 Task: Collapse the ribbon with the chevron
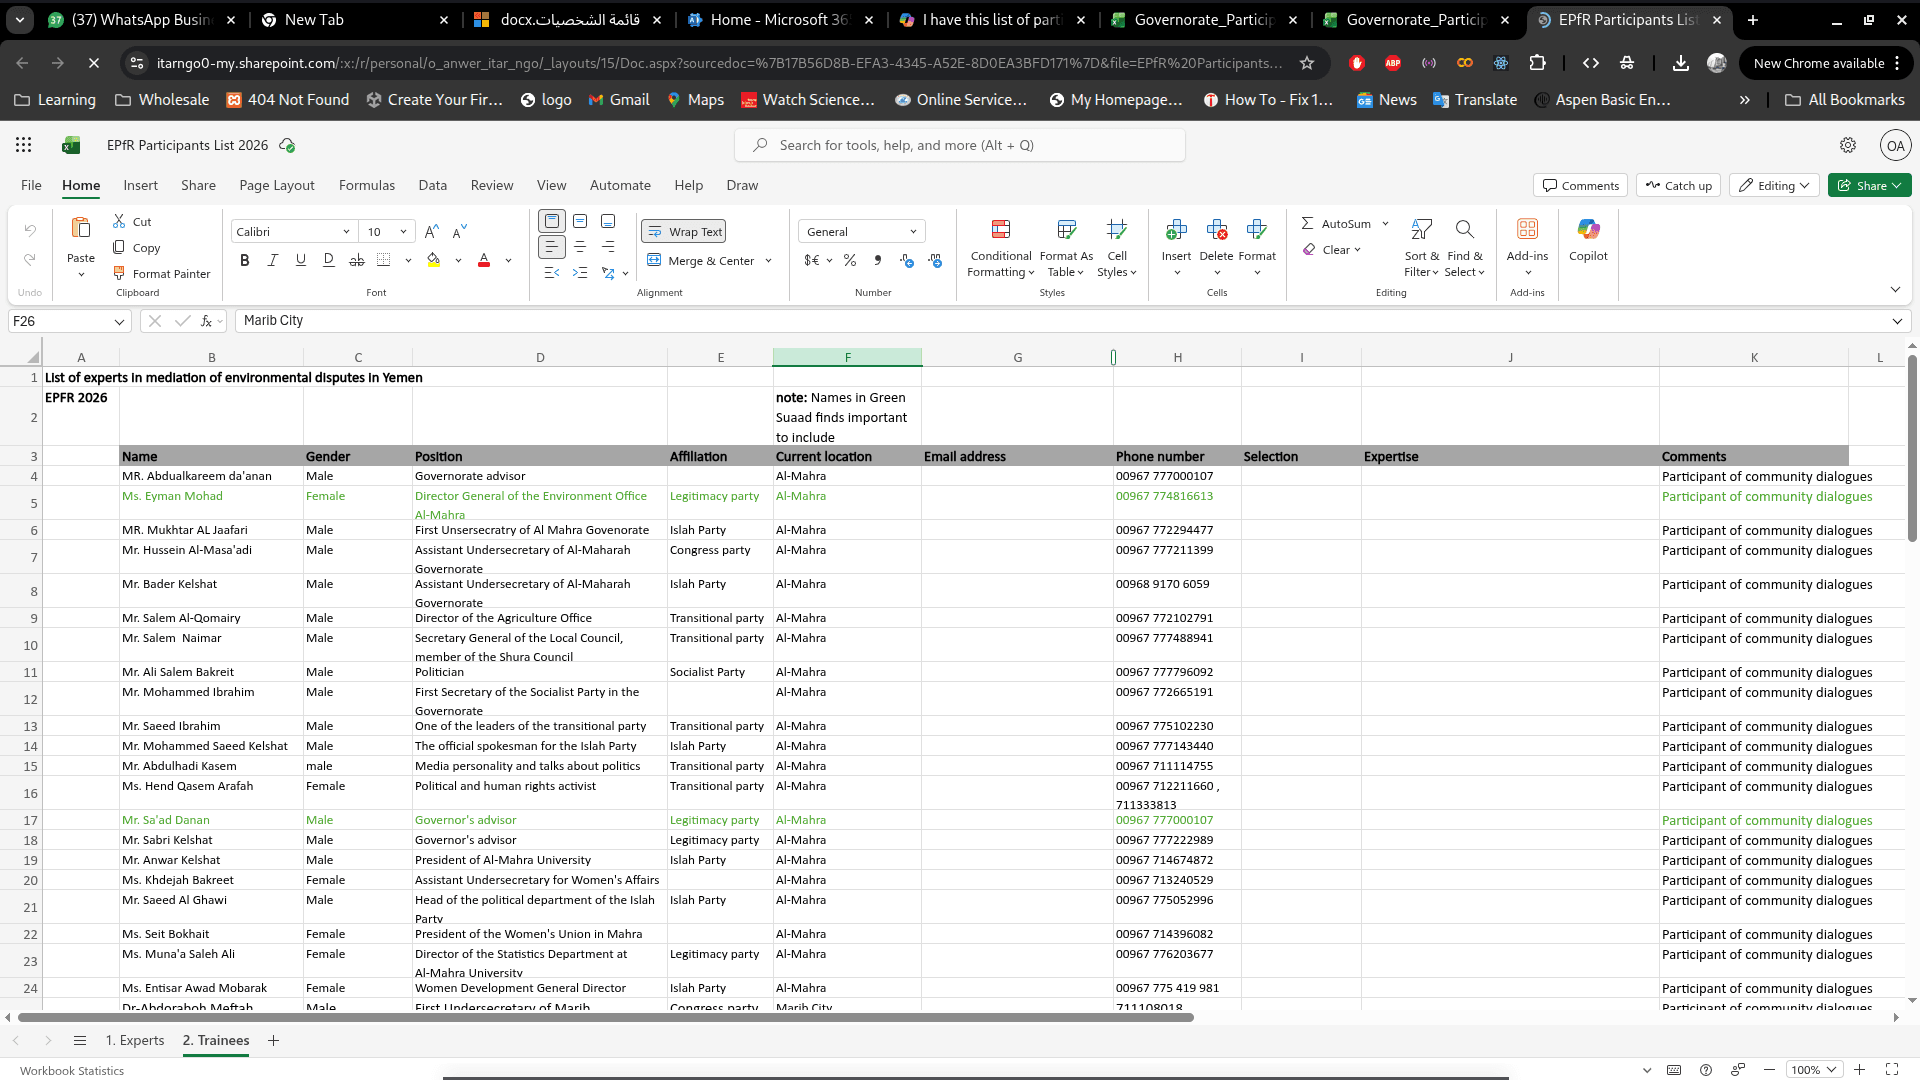coord(1895,290)
